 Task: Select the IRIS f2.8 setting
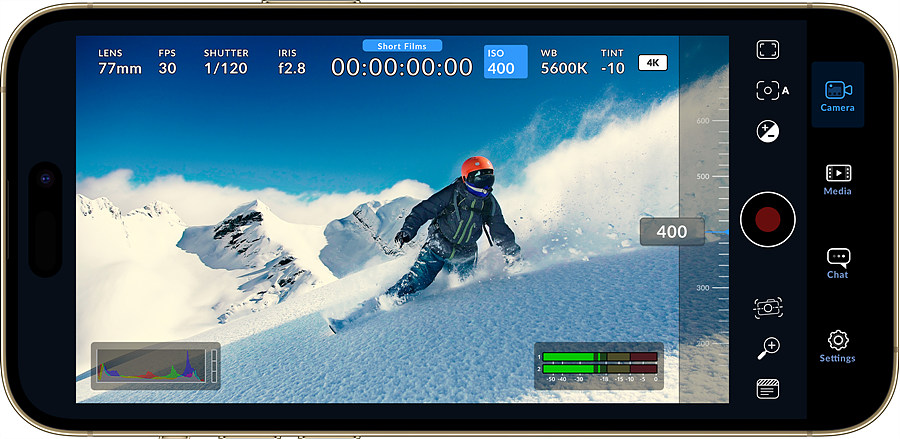click(292, 62)
